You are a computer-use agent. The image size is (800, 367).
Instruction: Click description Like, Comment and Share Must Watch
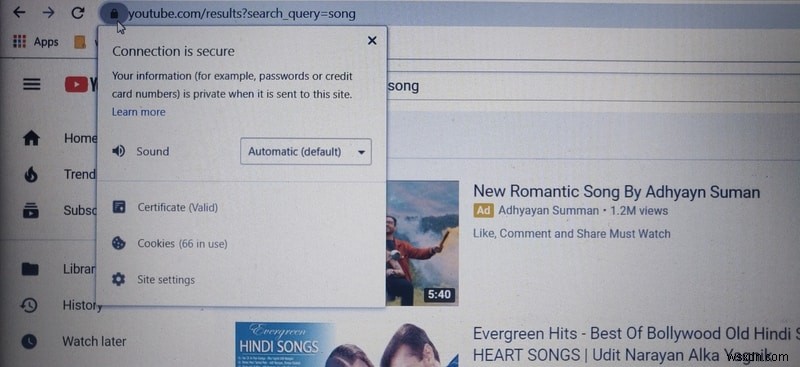571,233
